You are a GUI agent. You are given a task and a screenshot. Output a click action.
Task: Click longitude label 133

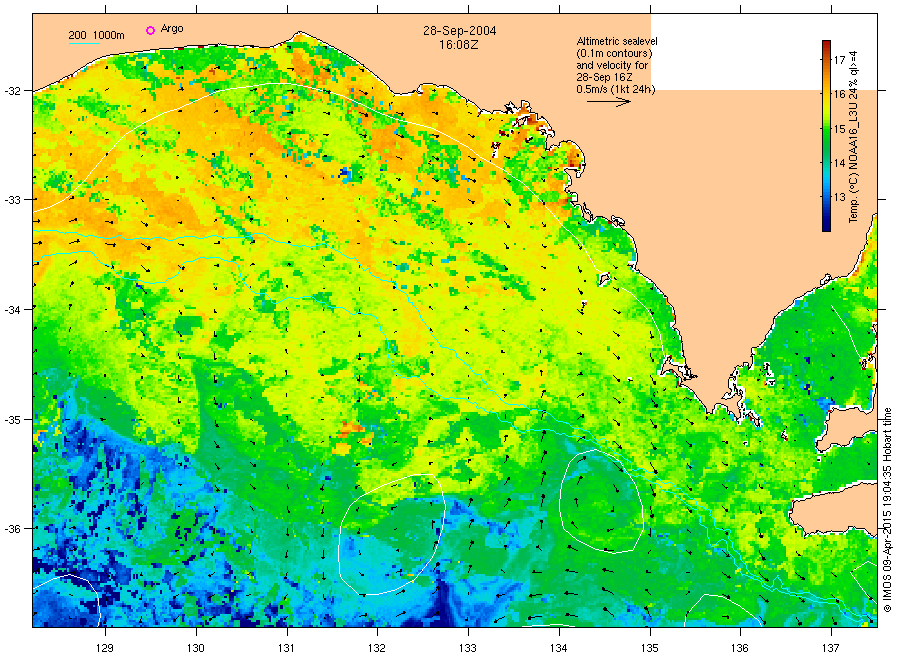tap(468, 648)
